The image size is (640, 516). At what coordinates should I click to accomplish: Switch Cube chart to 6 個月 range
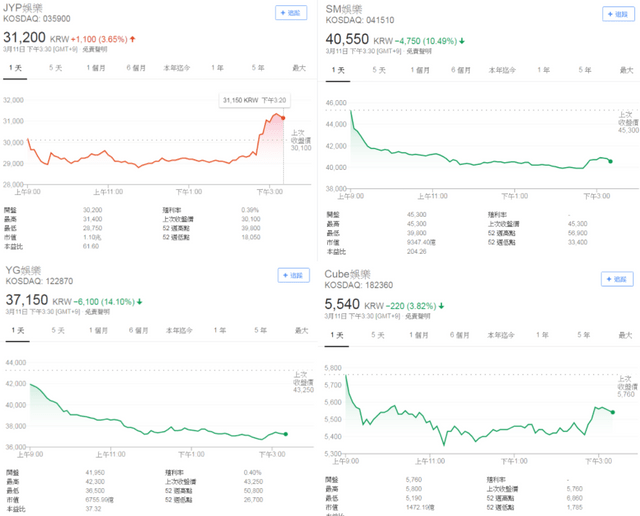point(460,334)
